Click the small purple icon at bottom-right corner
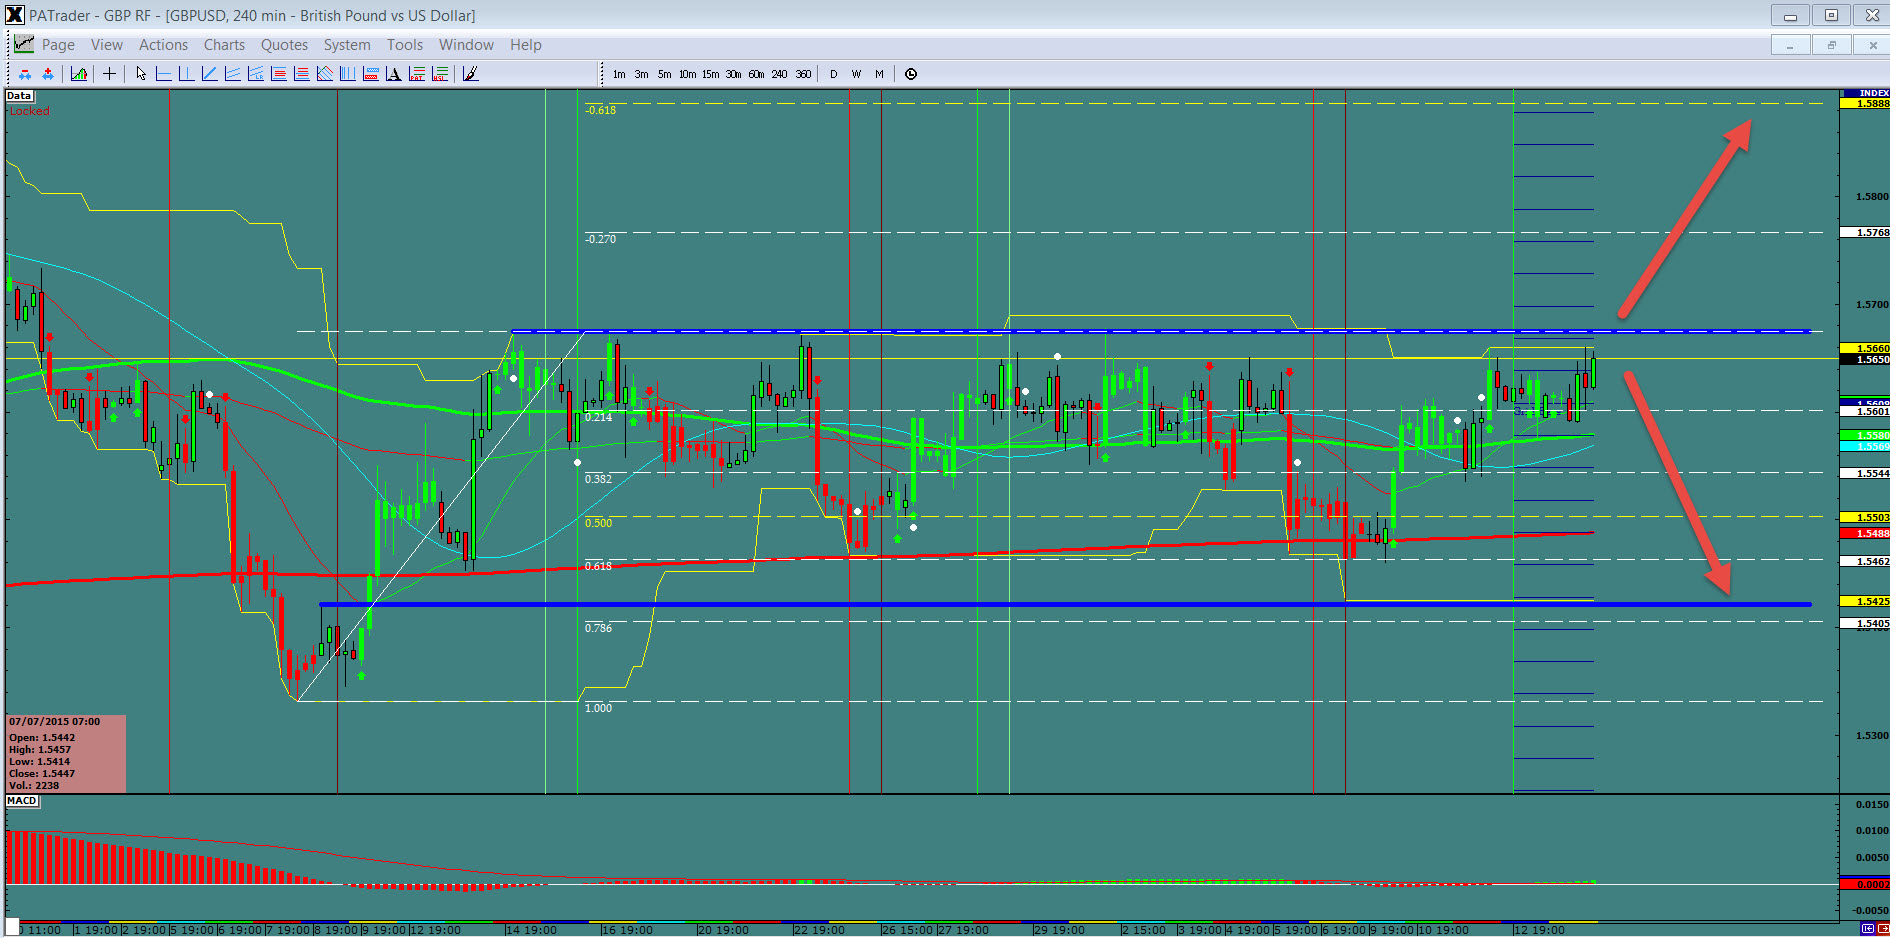 tap(1868, 929)
